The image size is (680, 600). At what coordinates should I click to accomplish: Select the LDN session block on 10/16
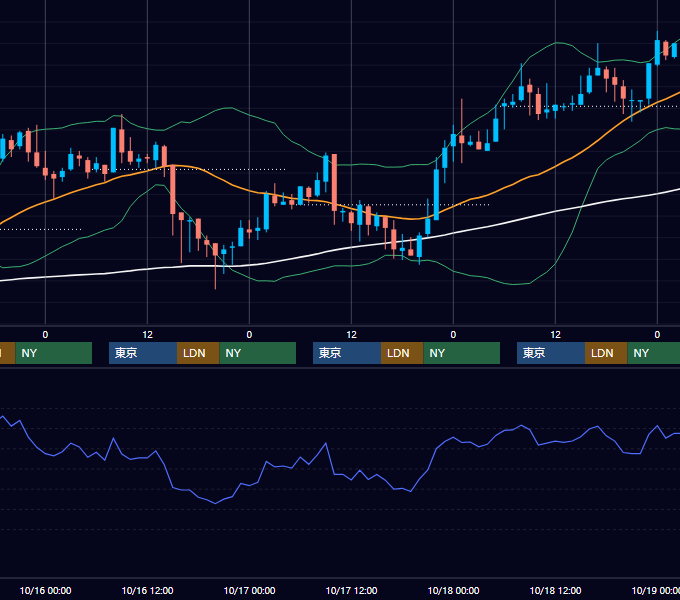coord(198,353)
